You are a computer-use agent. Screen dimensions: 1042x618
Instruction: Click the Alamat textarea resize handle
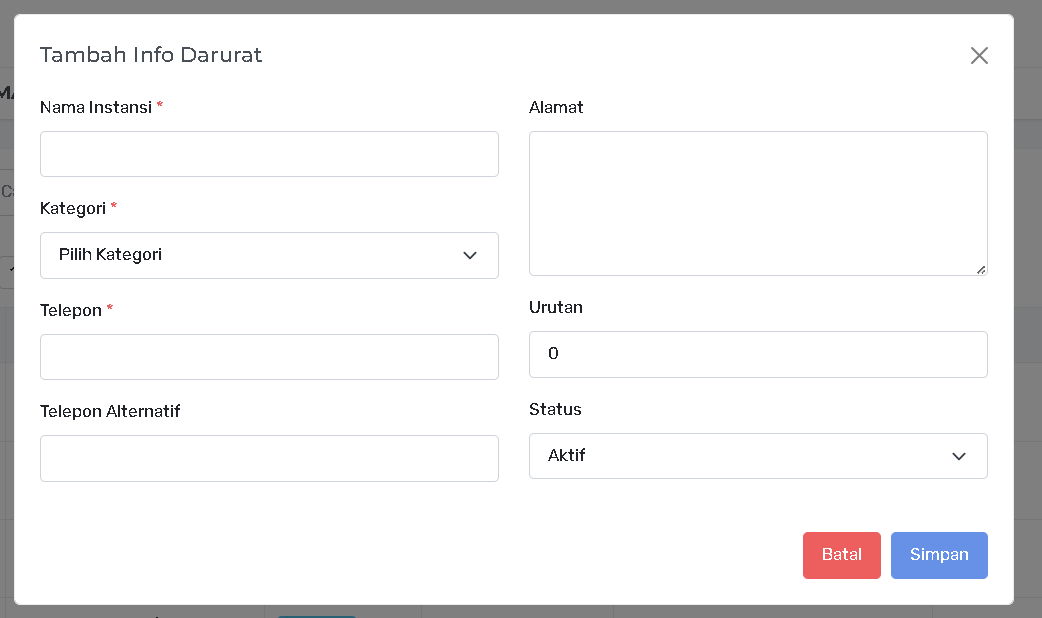tap(981, 269)
